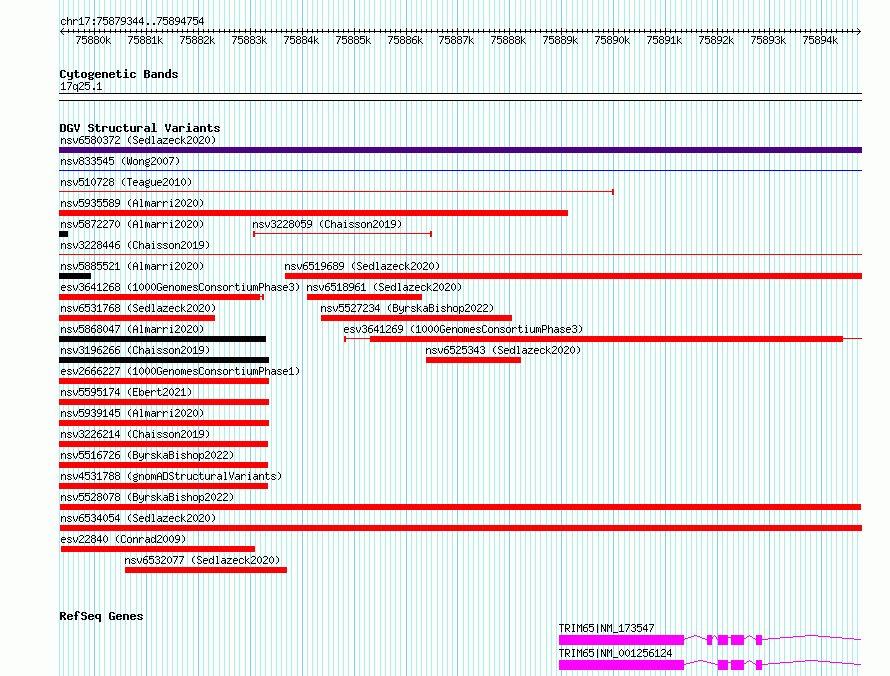Open variant nsv6519689 (Sedlazeck2020) label
This screenshot has height=676, width=890.
362,266
